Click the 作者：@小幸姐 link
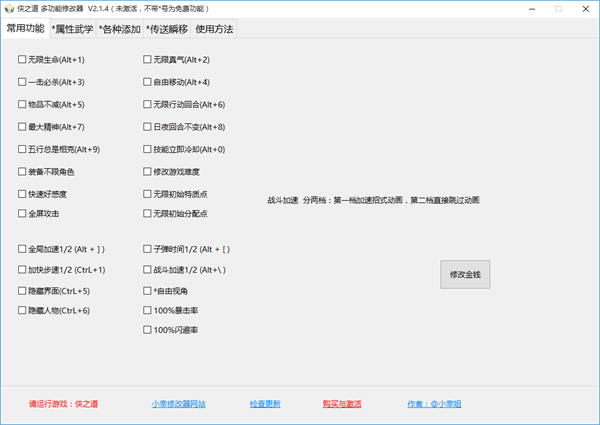 click(x=434, y=404)
